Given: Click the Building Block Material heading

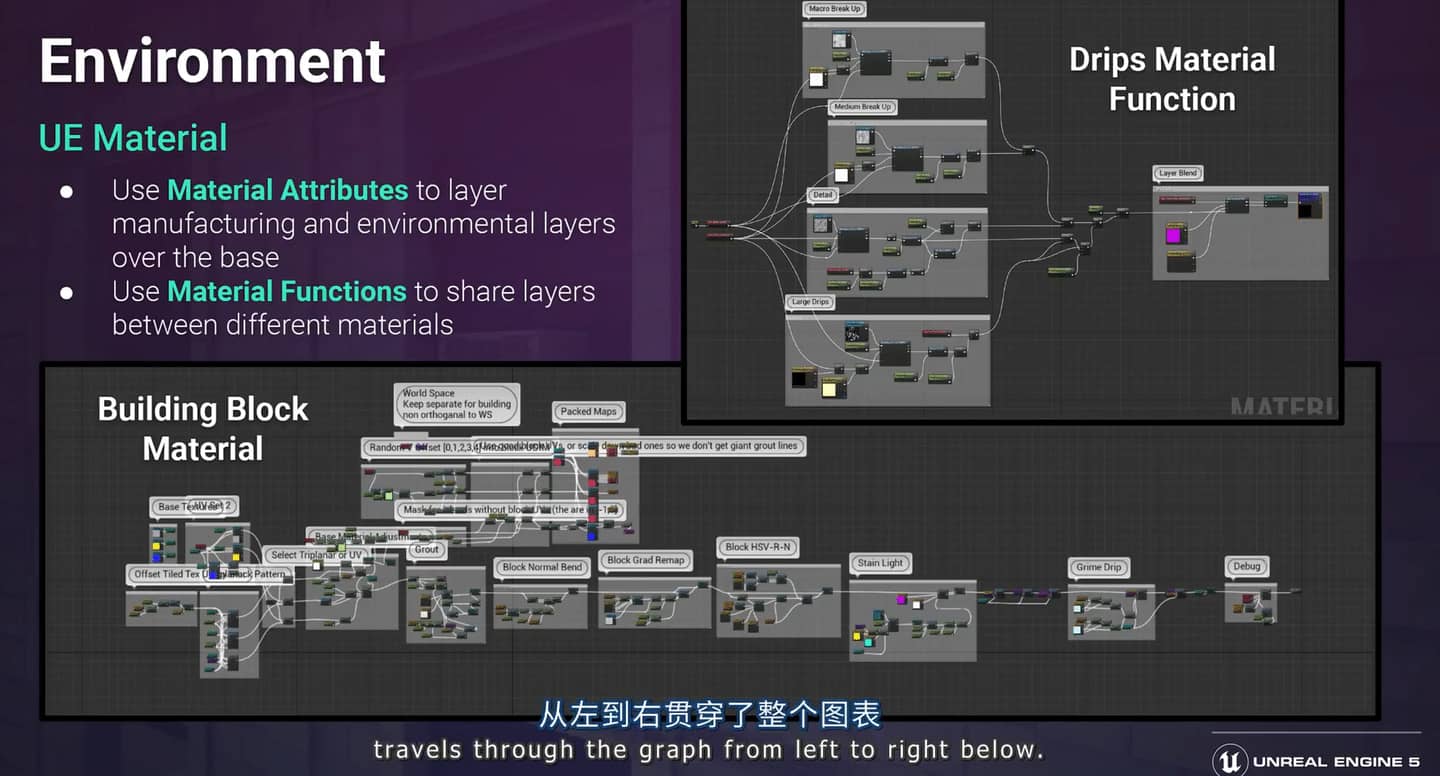Looking at the screenshot, I should point(203,428).
